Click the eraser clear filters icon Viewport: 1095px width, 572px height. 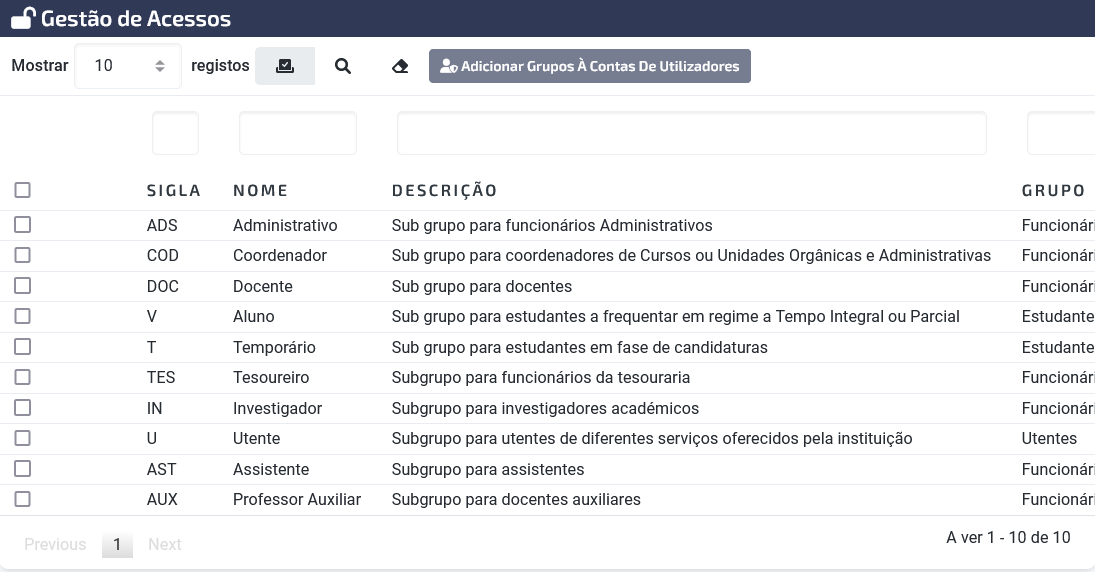click(x=400, y=66)
